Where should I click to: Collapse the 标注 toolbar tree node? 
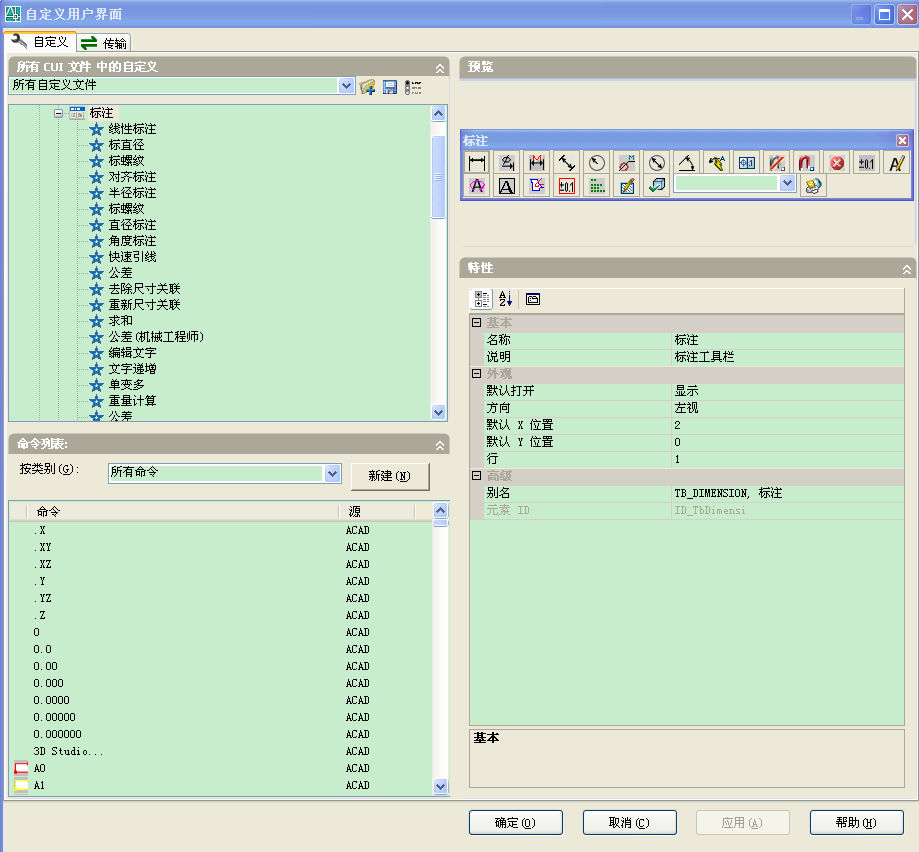58,113
